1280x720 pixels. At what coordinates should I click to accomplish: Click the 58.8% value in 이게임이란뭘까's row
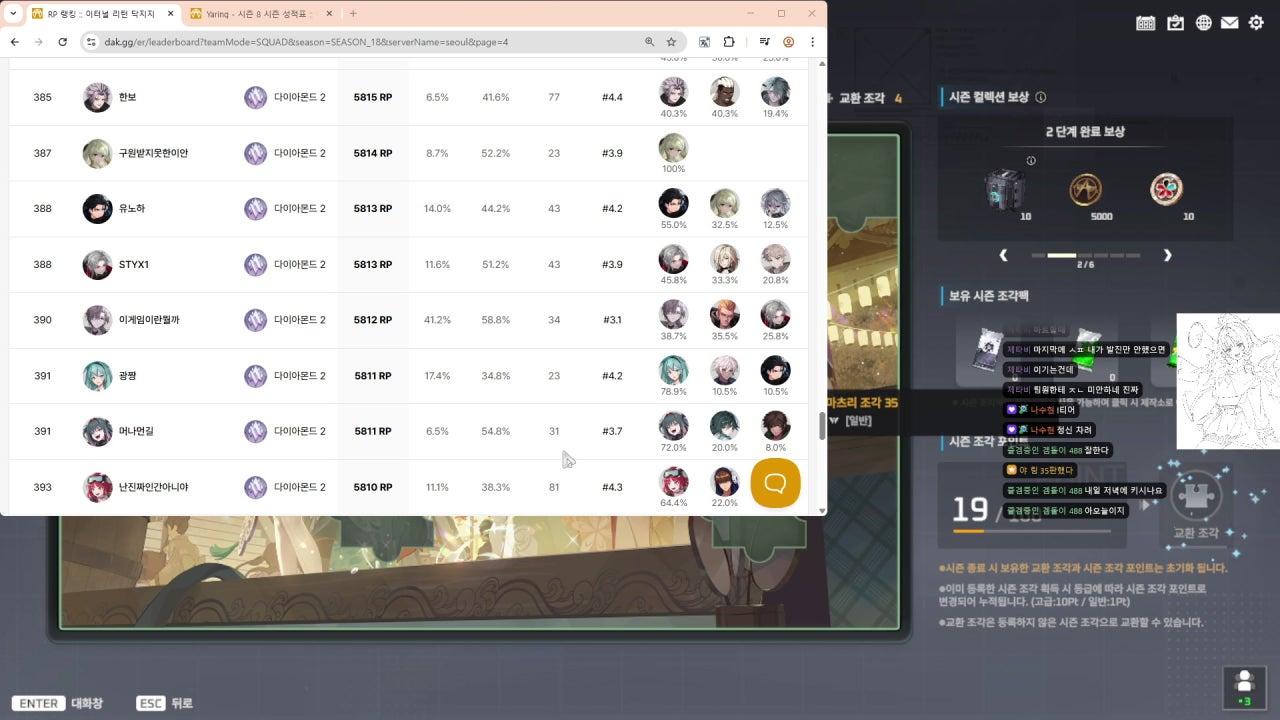[496, 320]
